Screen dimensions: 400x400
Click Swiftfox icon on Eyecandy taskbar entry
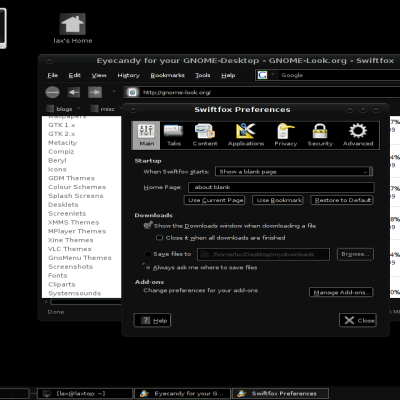[144, 394]
